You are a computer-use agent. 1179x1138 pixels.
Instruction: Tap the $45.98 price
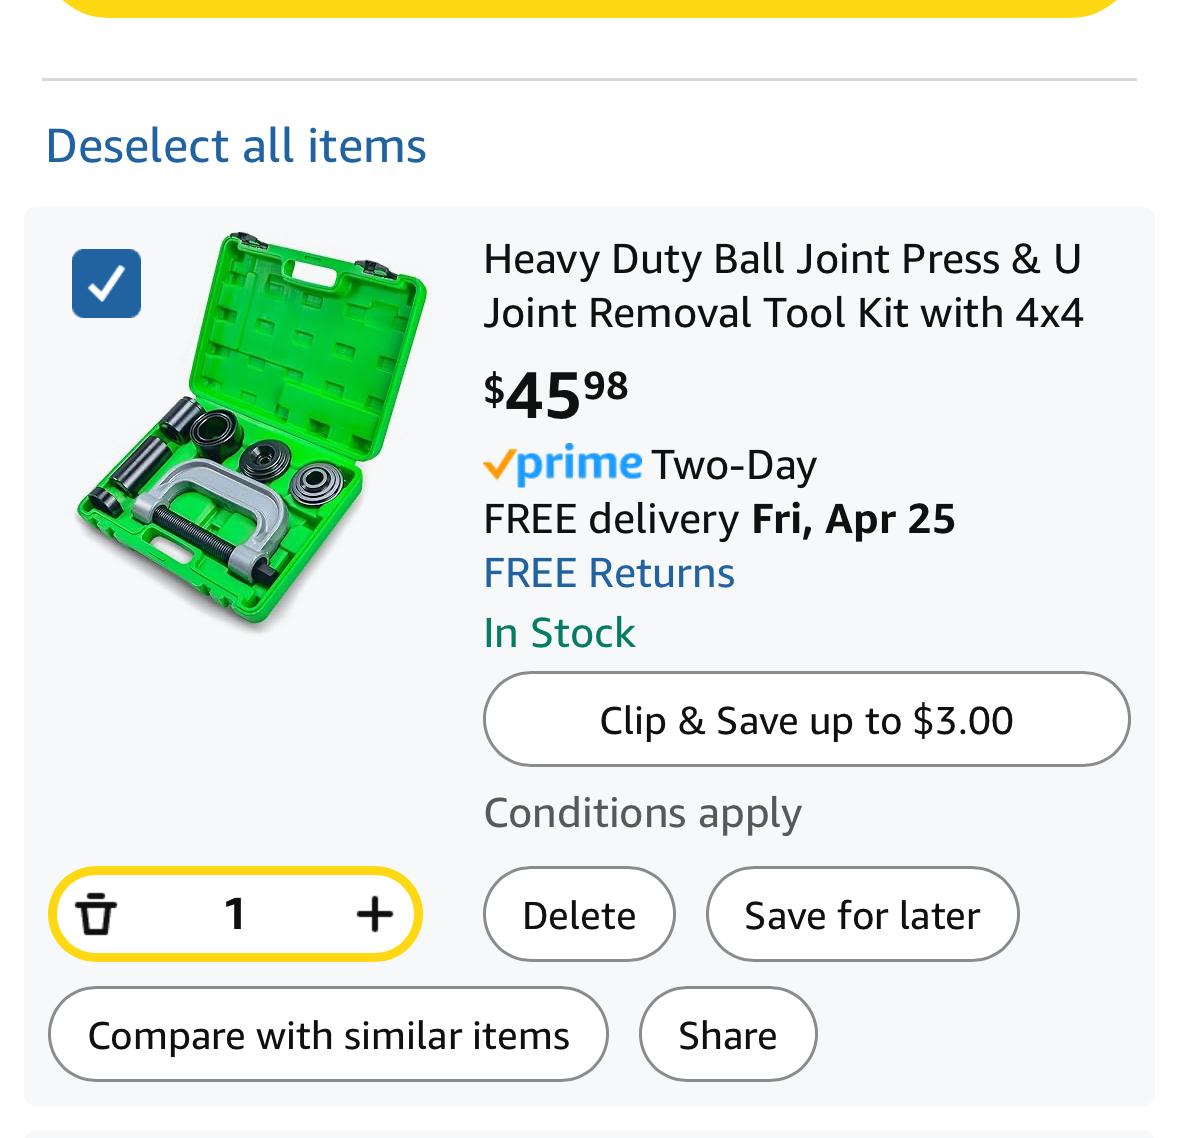point(556,394)
